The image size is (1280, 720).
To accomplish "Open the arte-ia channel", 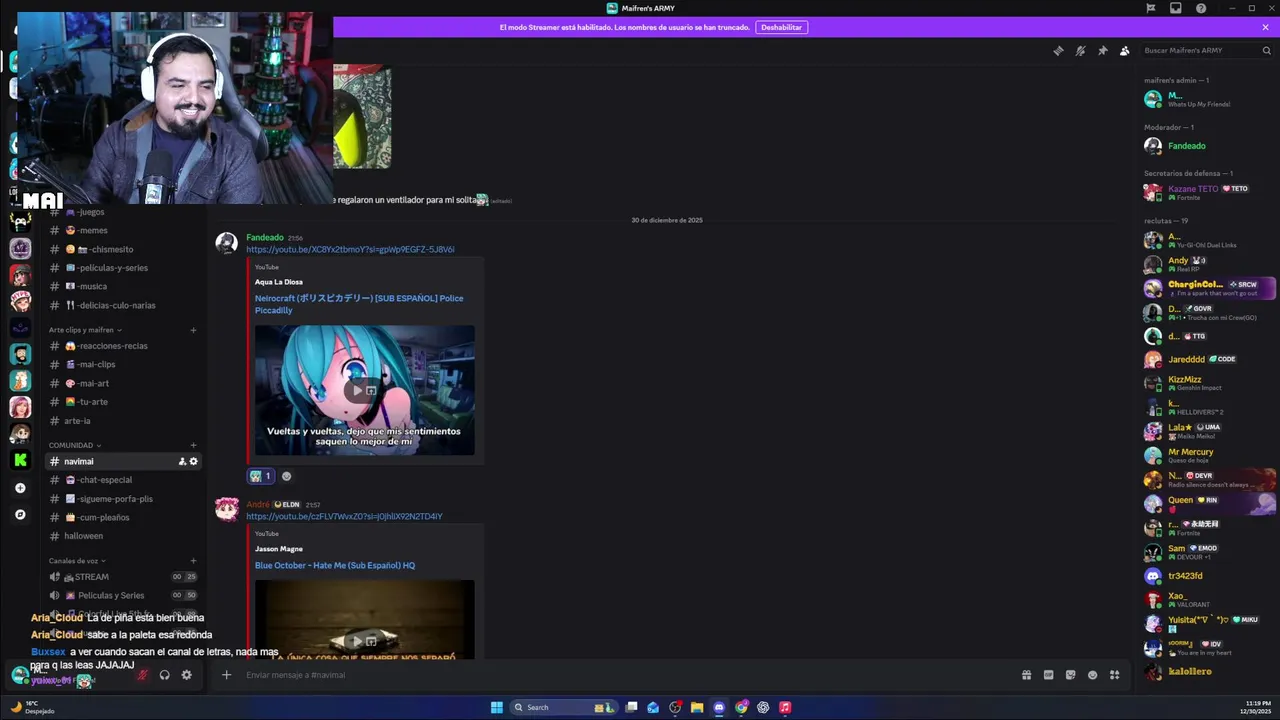I will [x=77, y=421].
